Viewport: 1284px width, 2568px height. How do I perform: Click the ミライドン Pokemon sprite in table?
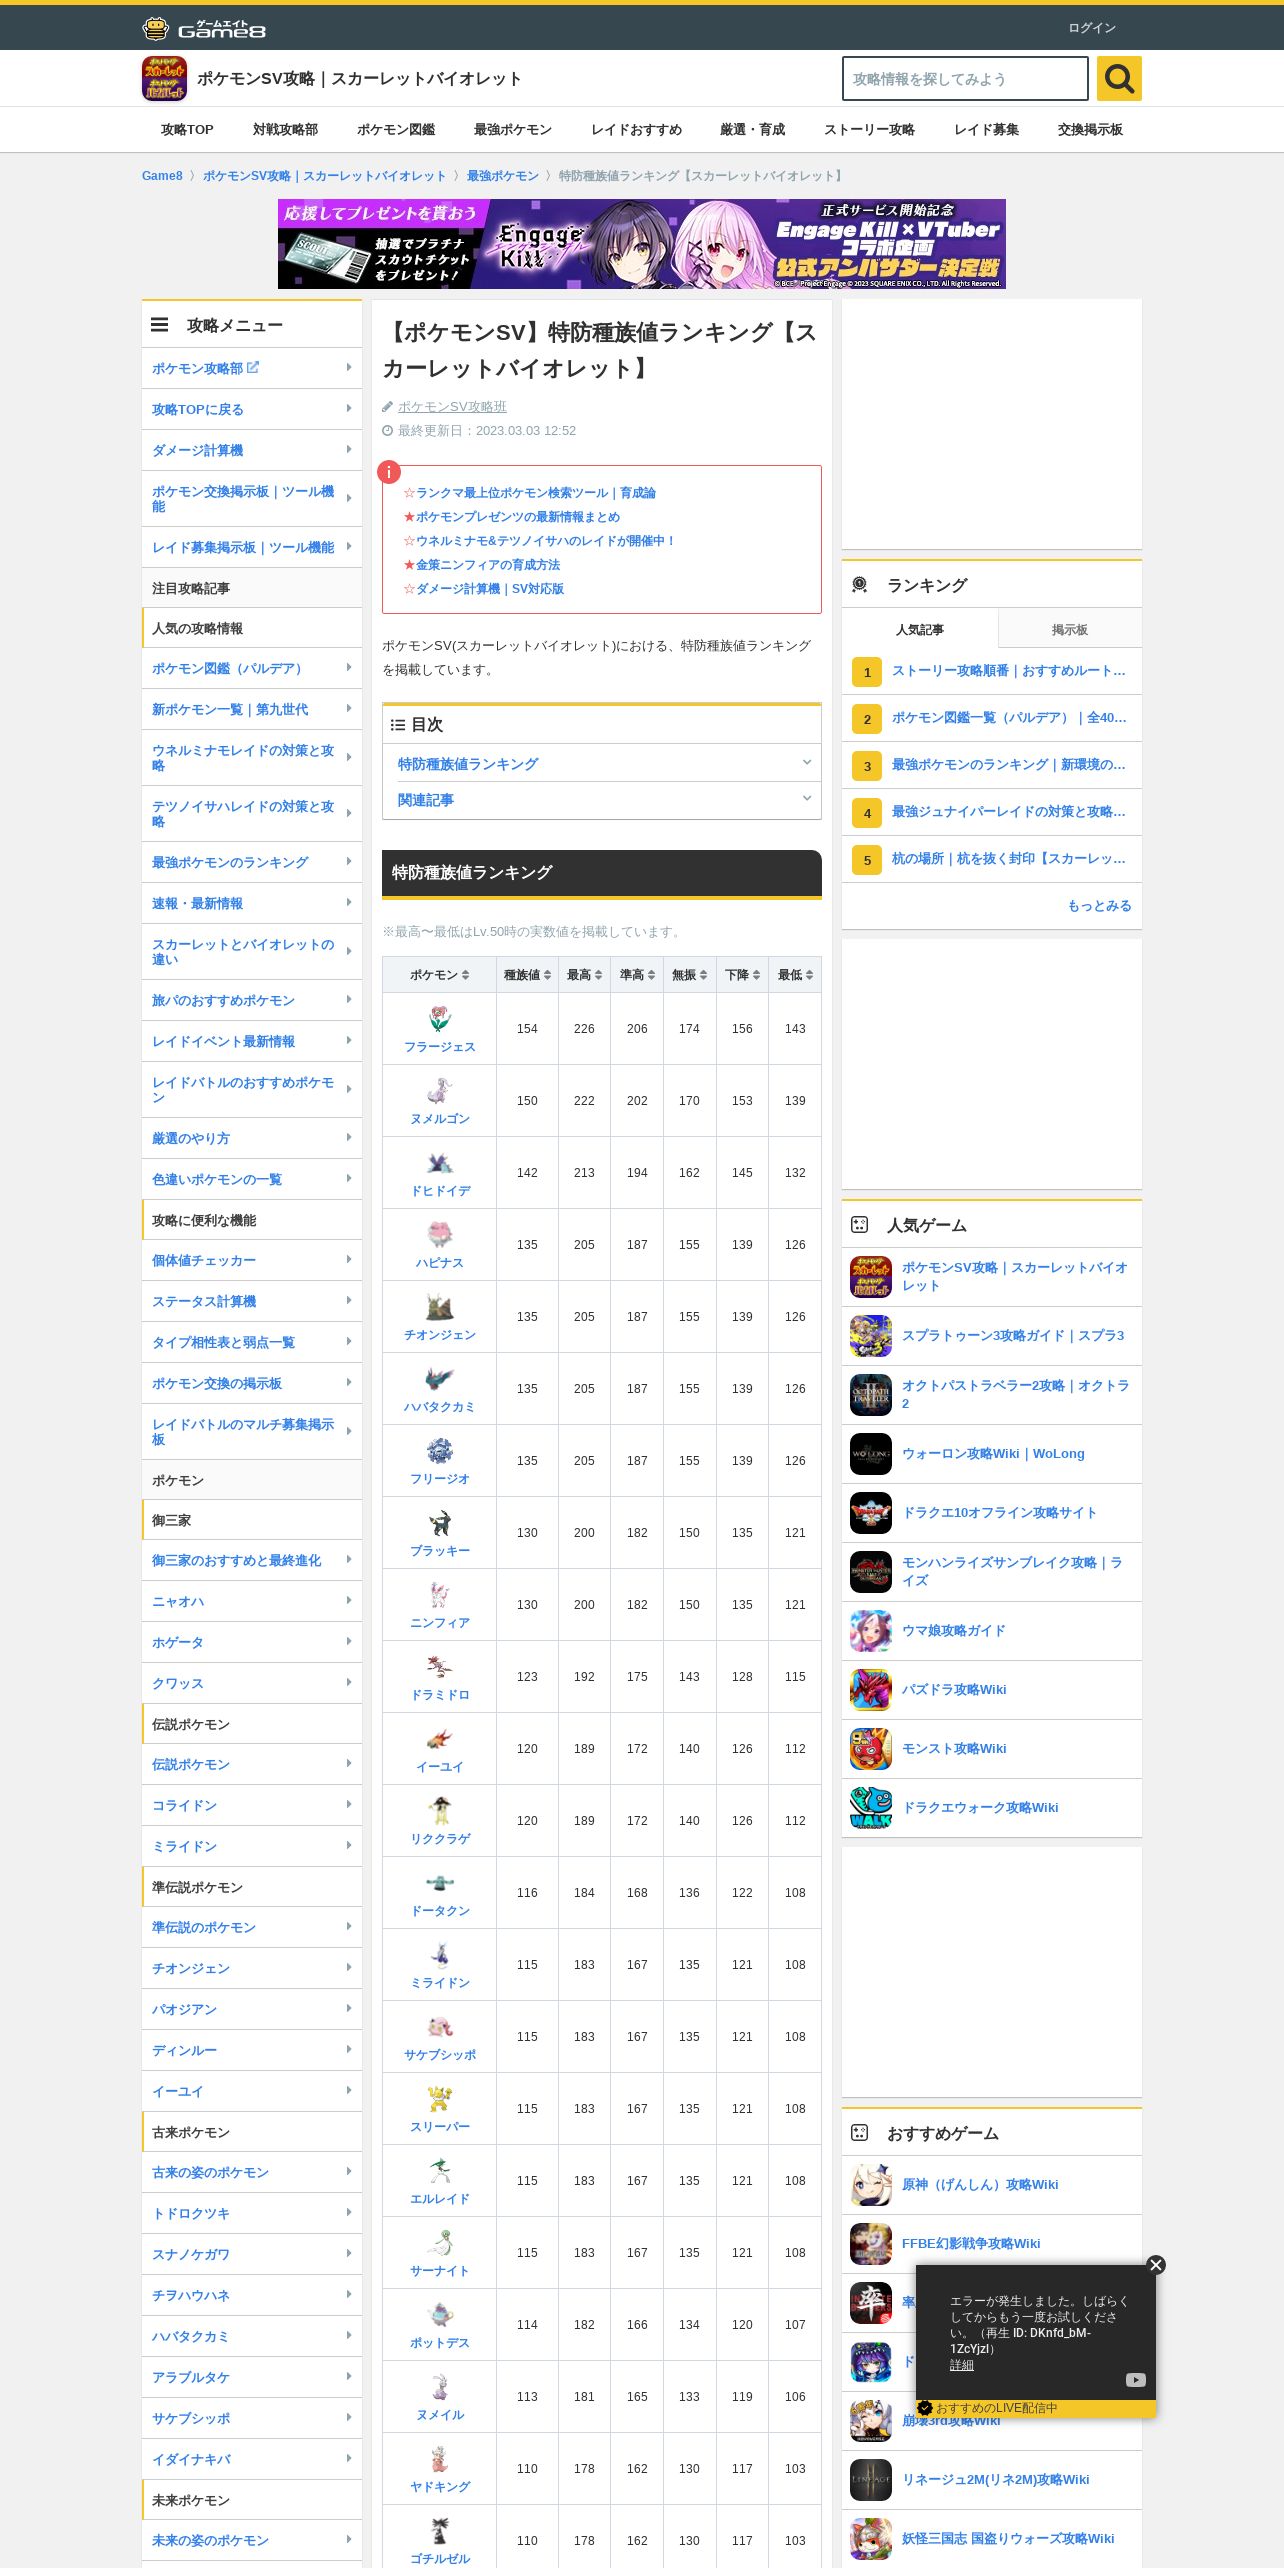(440, 1955)
